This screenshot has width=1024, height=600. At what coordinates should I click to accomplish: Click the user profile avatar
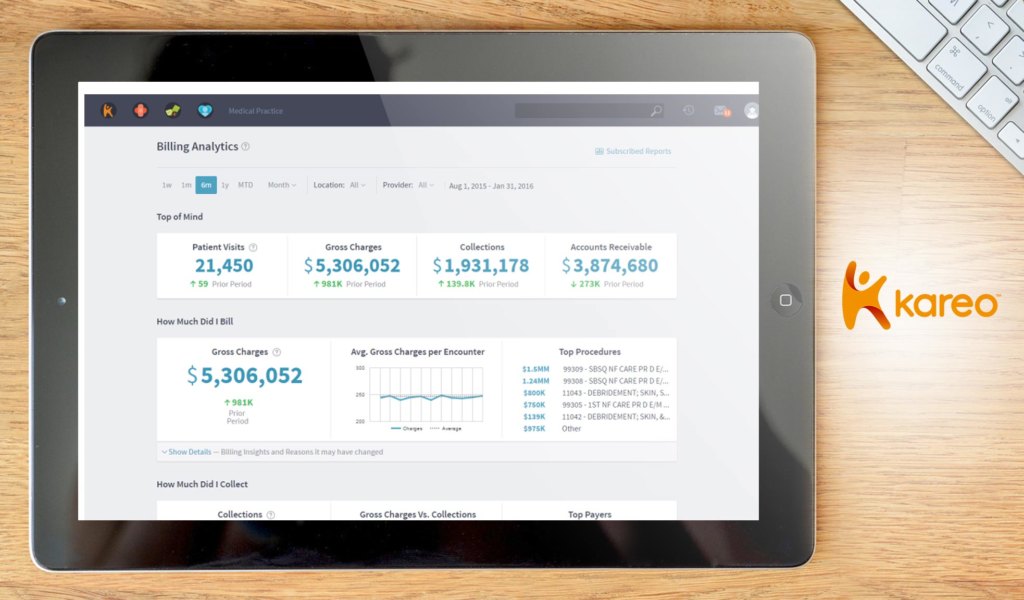[751, 111]
